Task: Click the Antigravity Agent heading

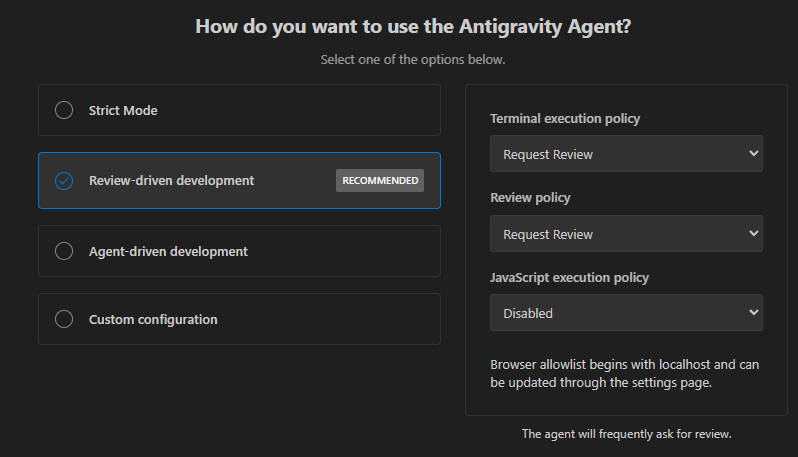Action: [413, 27]
